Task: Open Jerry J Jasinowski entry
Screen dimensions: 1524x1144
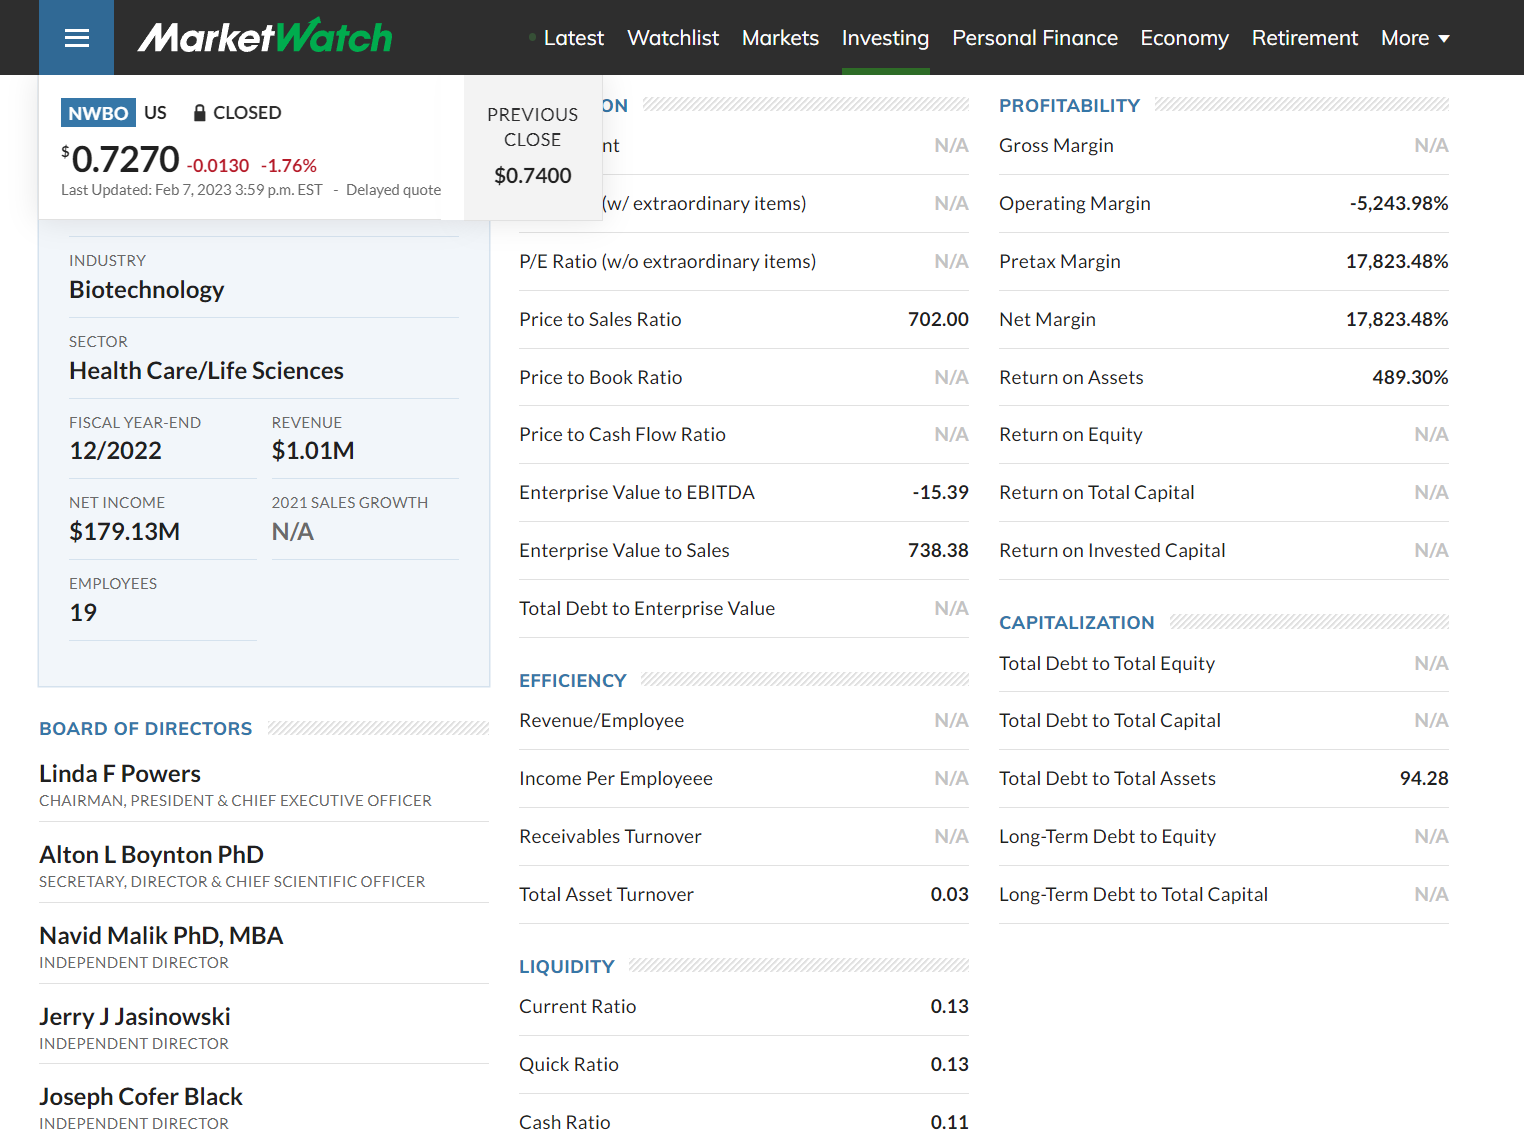Action: [x=135, y=1017]
